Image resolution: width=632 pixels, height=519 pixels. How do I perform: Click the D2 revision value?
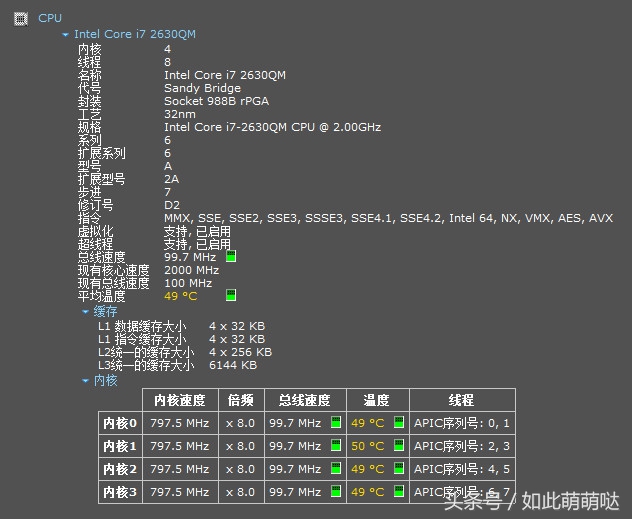[x=172, y=205]
